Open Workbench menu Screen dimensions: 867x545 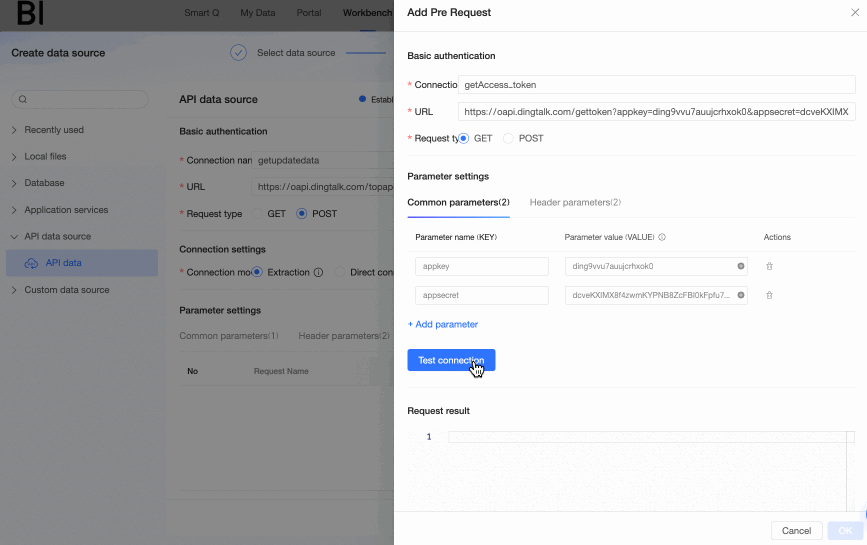pos(368,13)
